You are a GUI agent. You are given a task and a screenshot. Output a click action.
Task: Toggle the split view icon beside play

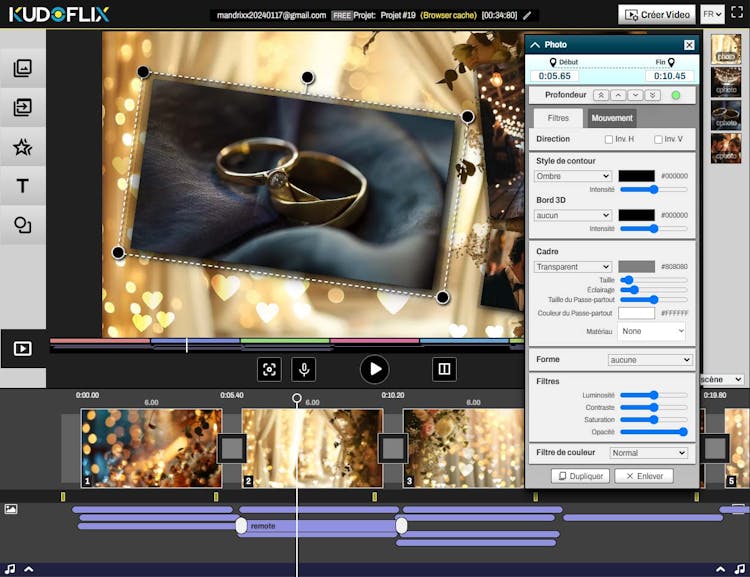point(445,369)
